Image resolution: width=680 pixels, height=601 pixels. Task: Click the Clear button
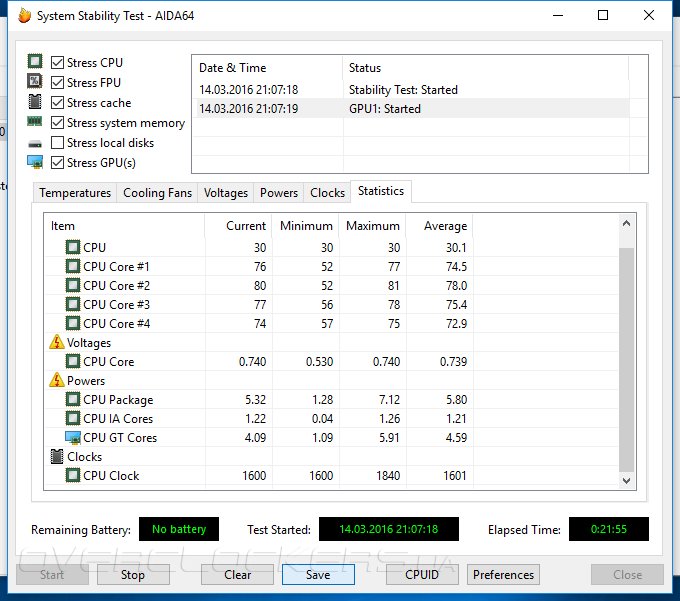[237, 575]
